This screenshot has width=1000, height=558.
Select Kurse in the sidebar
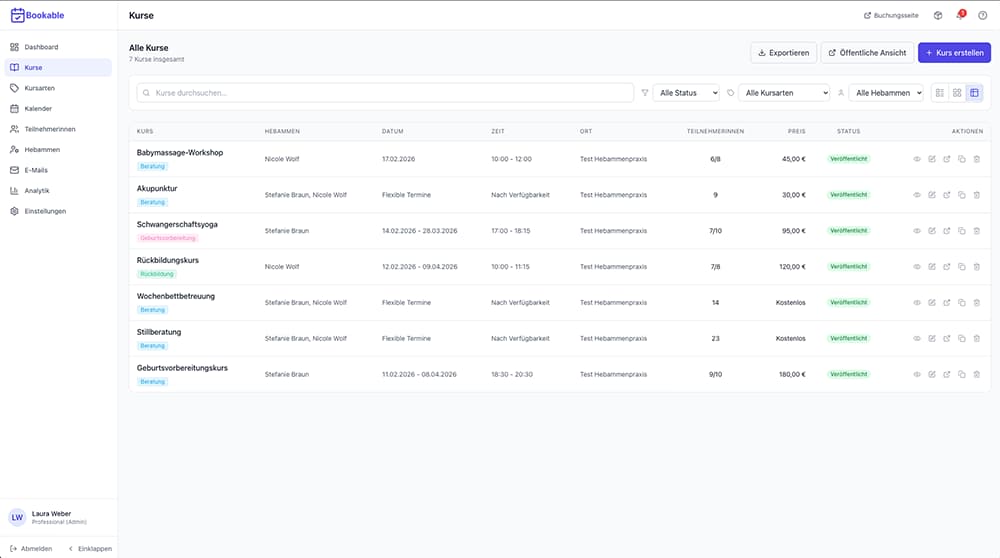[x=57, y=68]
